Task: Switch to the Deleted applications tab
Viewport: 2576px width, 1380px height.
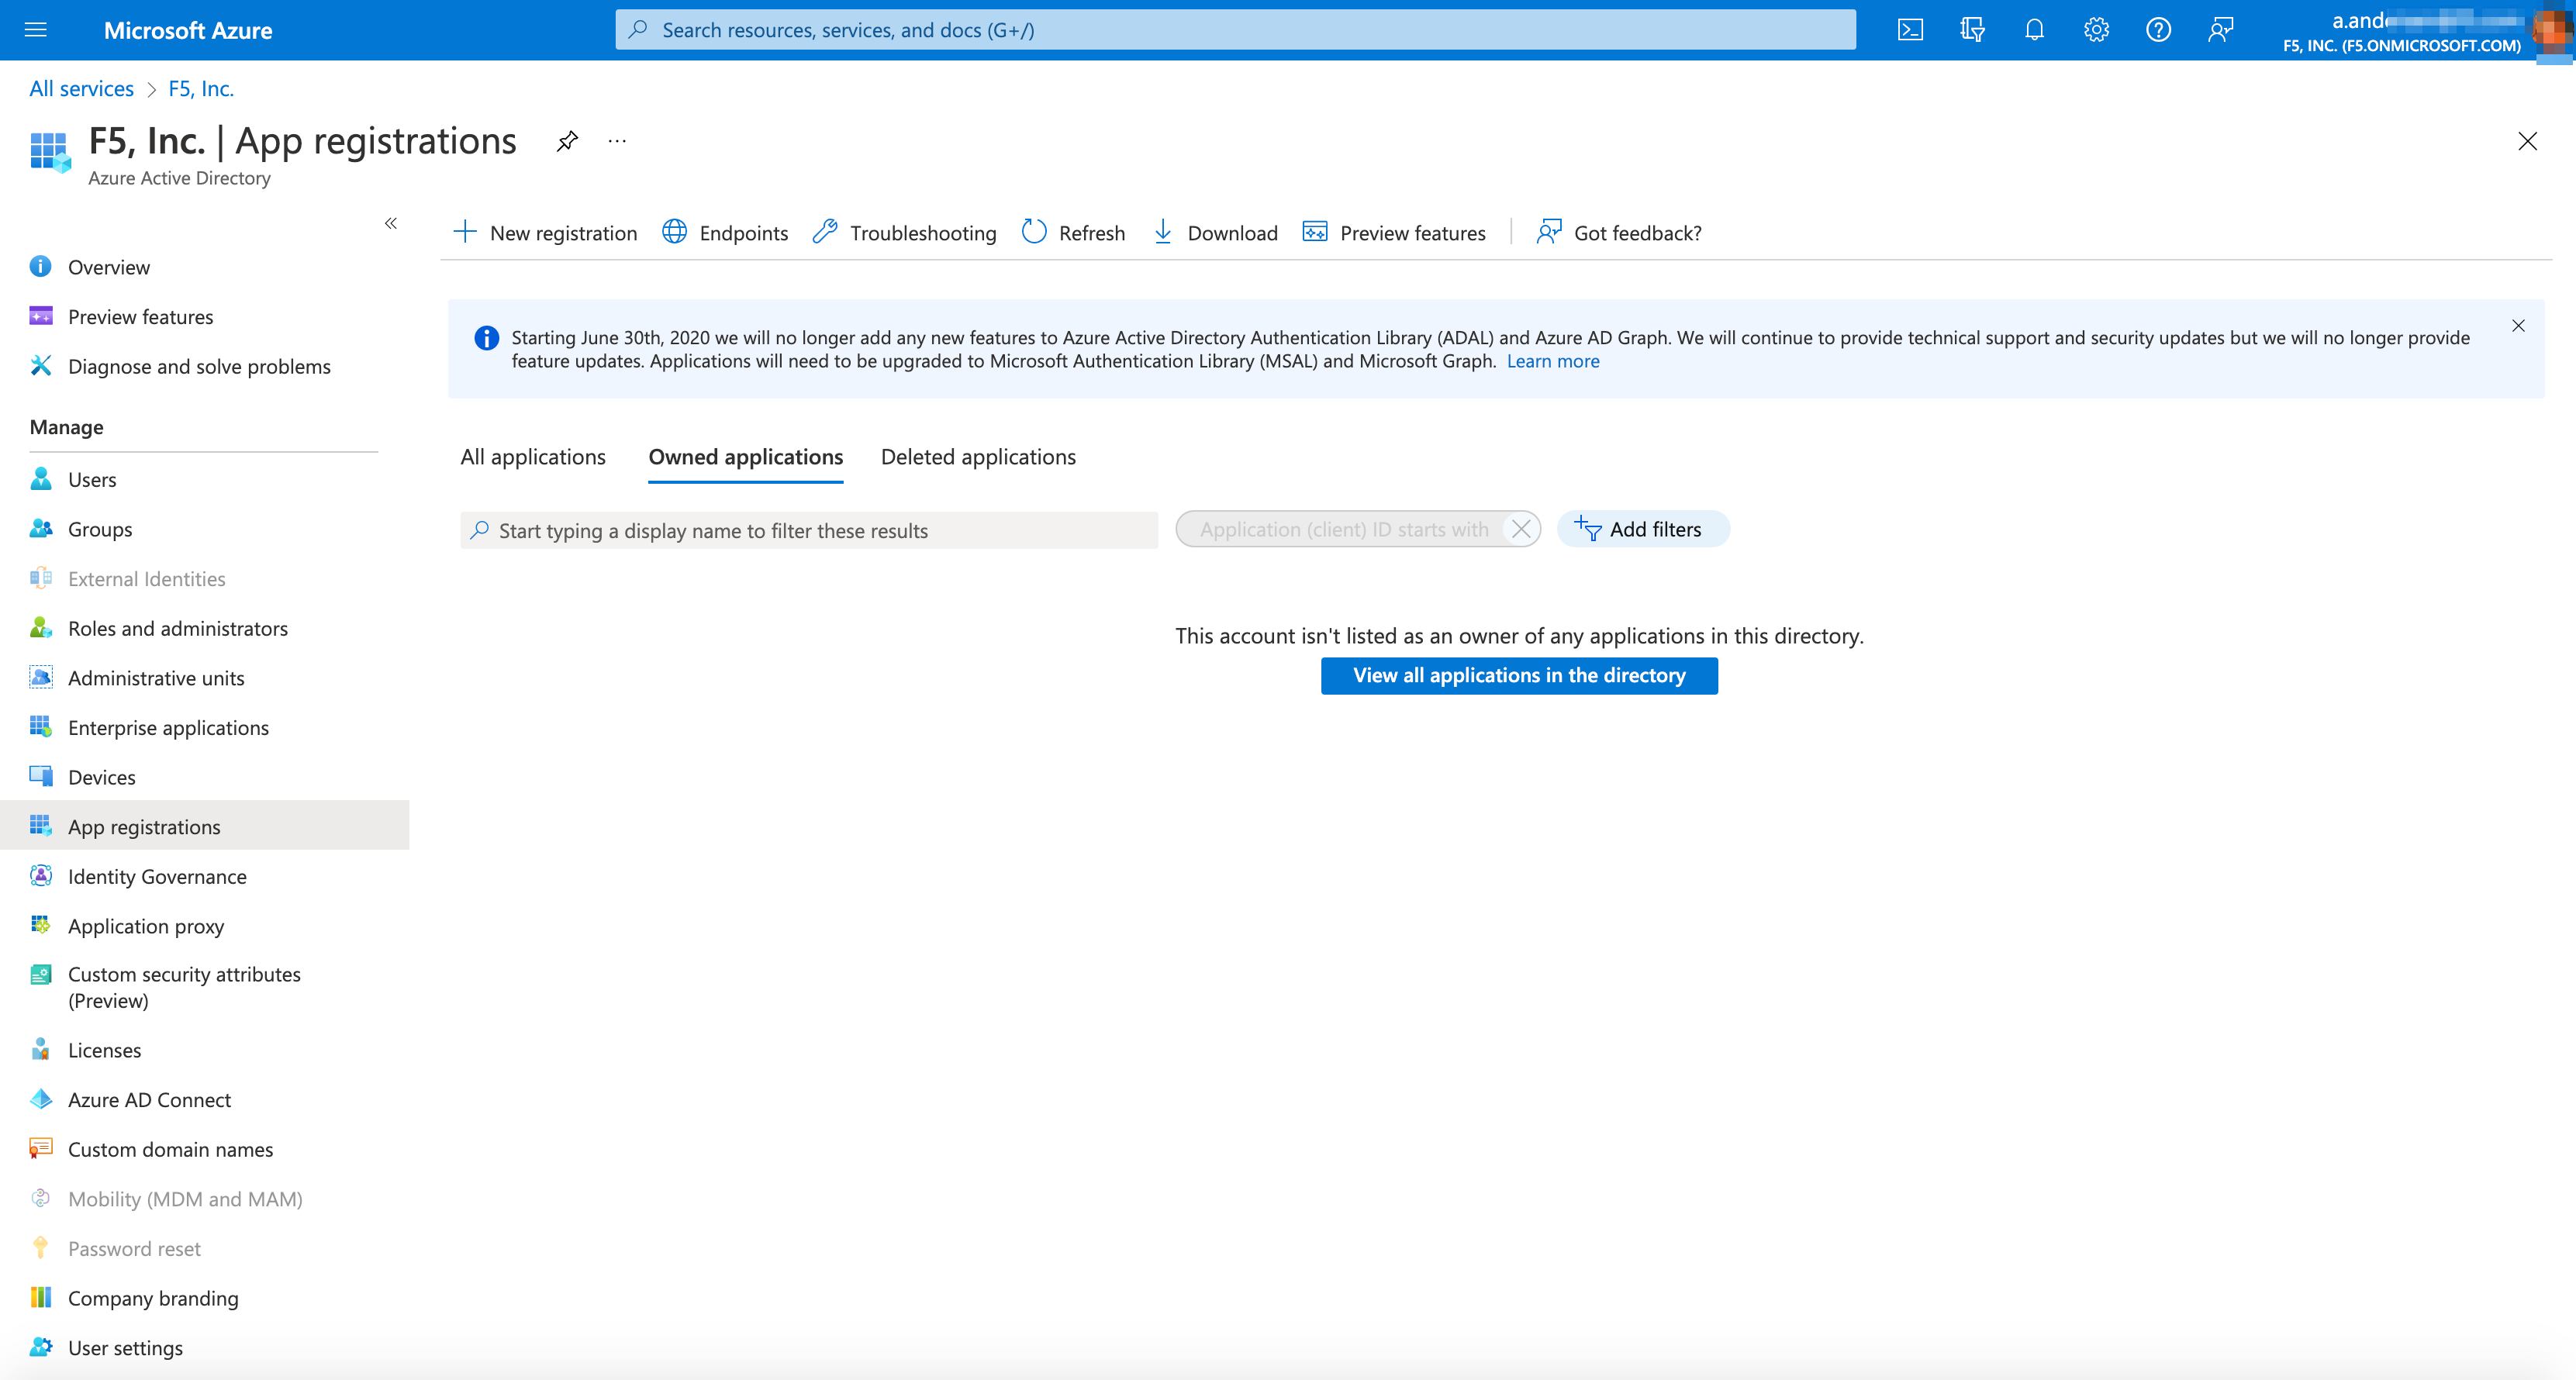Action: pyautogui.click(x=978, y=457)
